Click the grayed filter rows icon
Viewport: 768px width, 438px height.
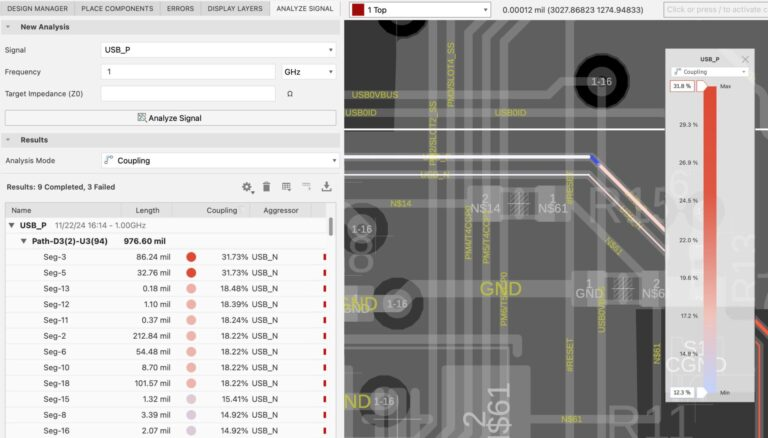click(x=306, y=186)
